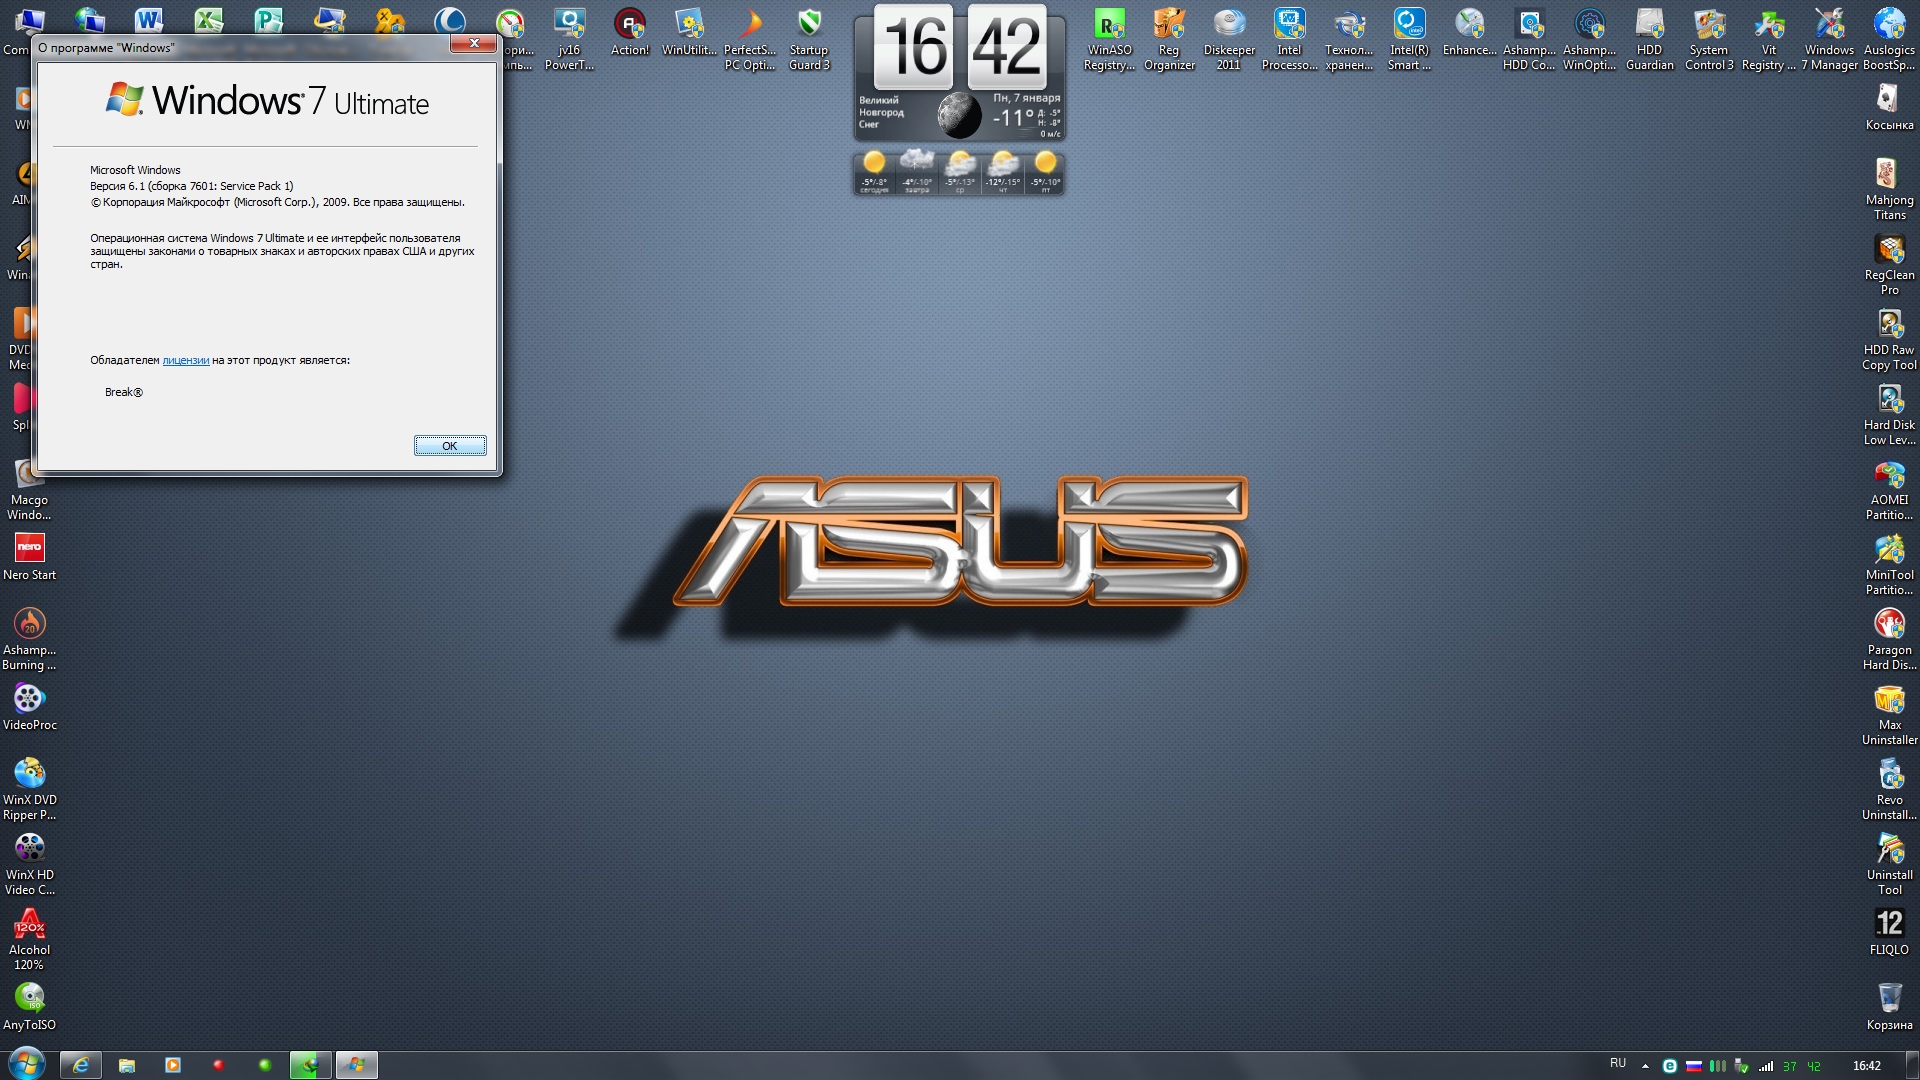
Task: Launch the Action! screen recorder icon
Action: click(630, 33)
